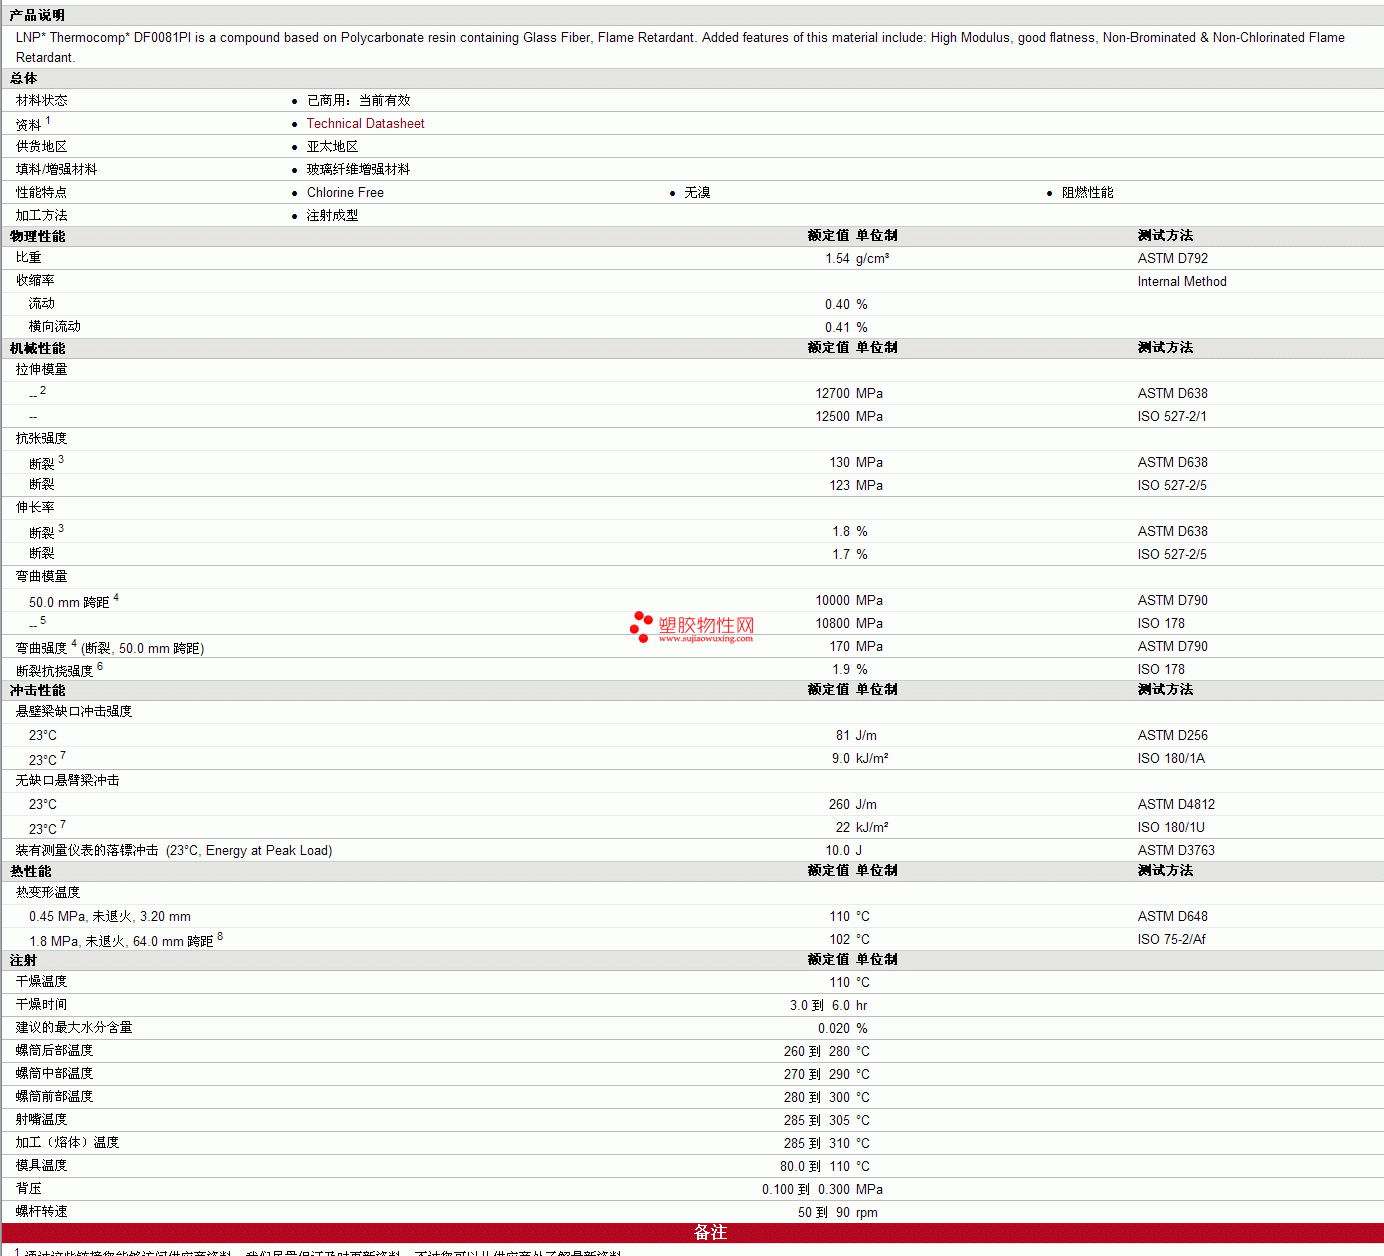1384x1256 pixels.
Task: Click the 无缺口悬臂梁冲击 label
Action: coord(67,780)
